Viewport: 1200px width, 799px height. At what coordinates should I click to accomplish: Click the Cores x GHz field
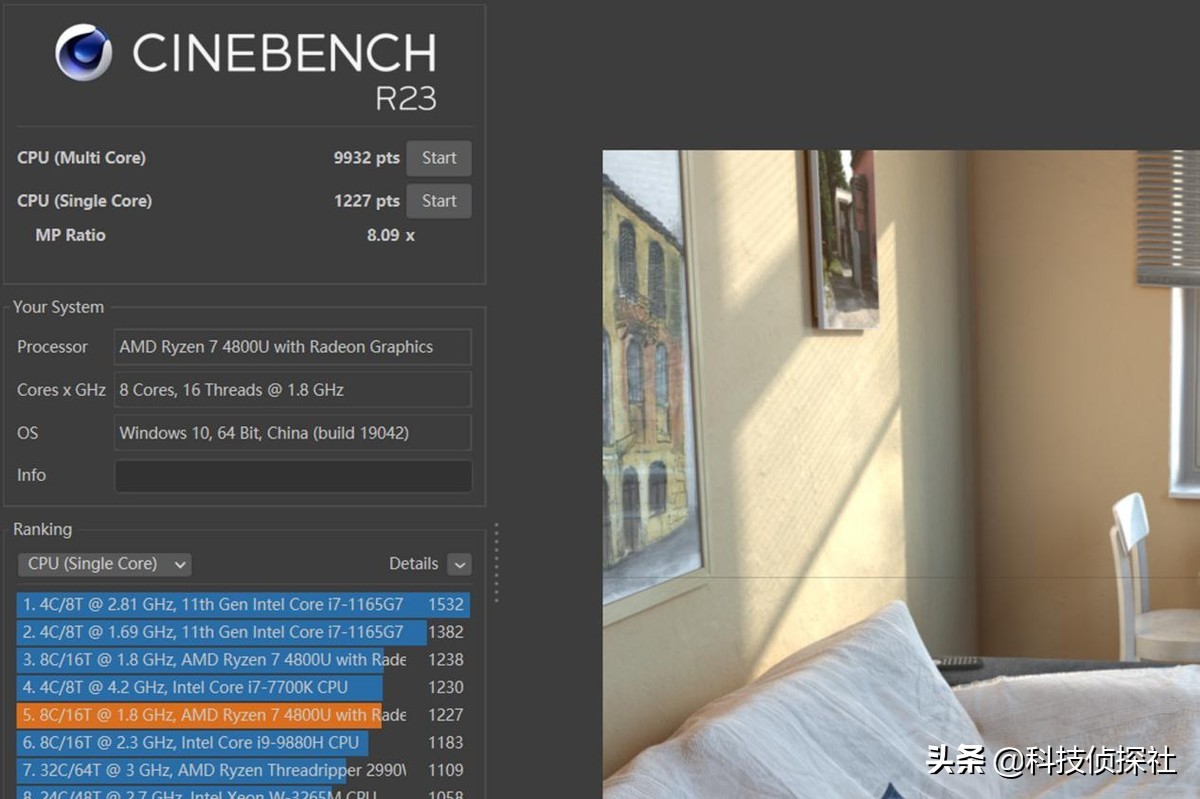293,390
